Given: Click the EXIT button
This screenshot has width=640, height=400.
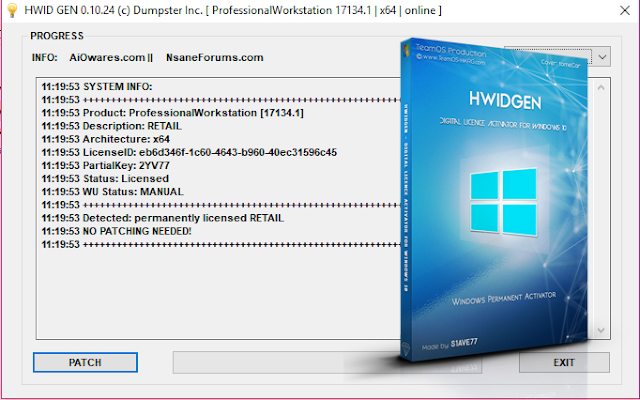Looking at the screenshot, I should pos(564,362).
